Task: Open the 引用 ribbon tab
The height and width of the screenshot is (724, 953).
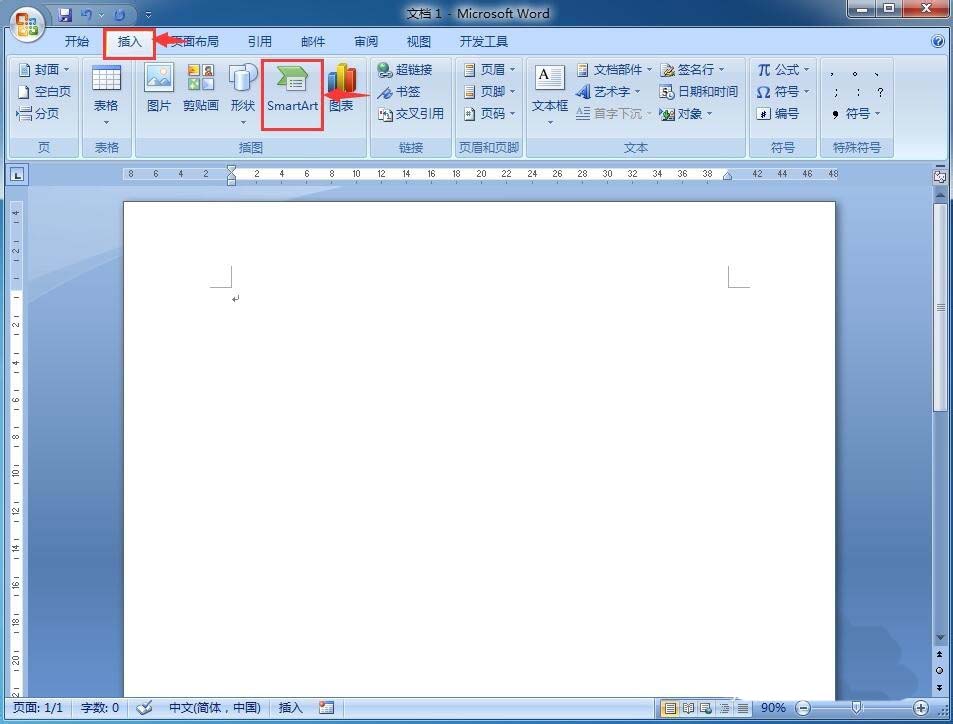Action: point(260,41)
